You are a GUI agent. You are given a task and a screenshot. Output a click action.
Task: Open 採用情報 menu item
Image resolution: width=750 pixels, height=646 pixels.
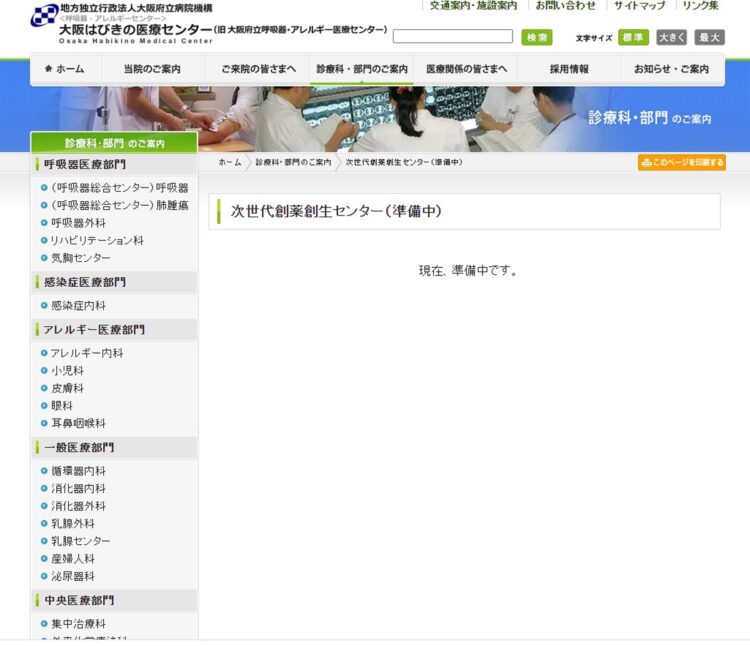[569, 69]
